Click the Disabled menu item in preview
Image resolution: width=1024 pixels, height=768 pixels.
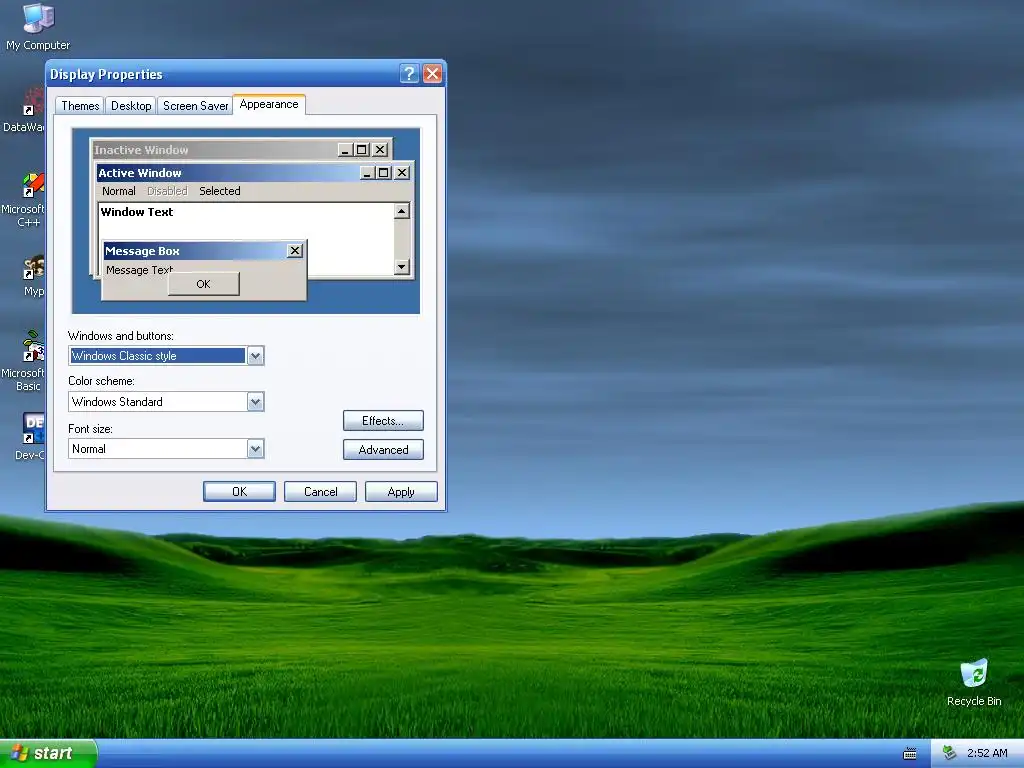pyautogui.click(x=167, y=191)
